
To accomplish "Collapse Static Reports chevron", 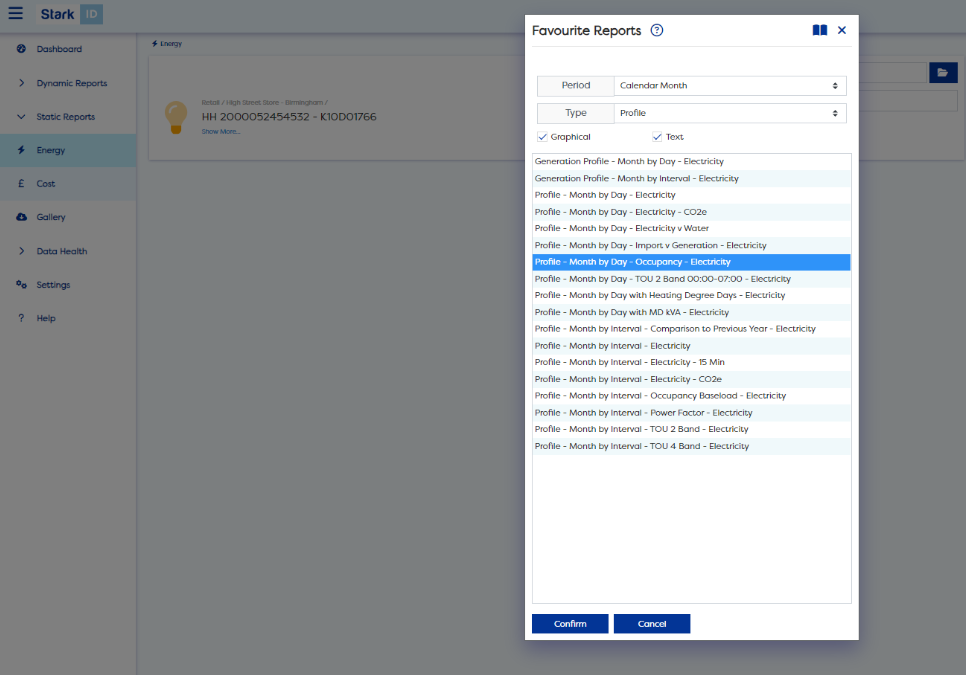I will point(22,116).
